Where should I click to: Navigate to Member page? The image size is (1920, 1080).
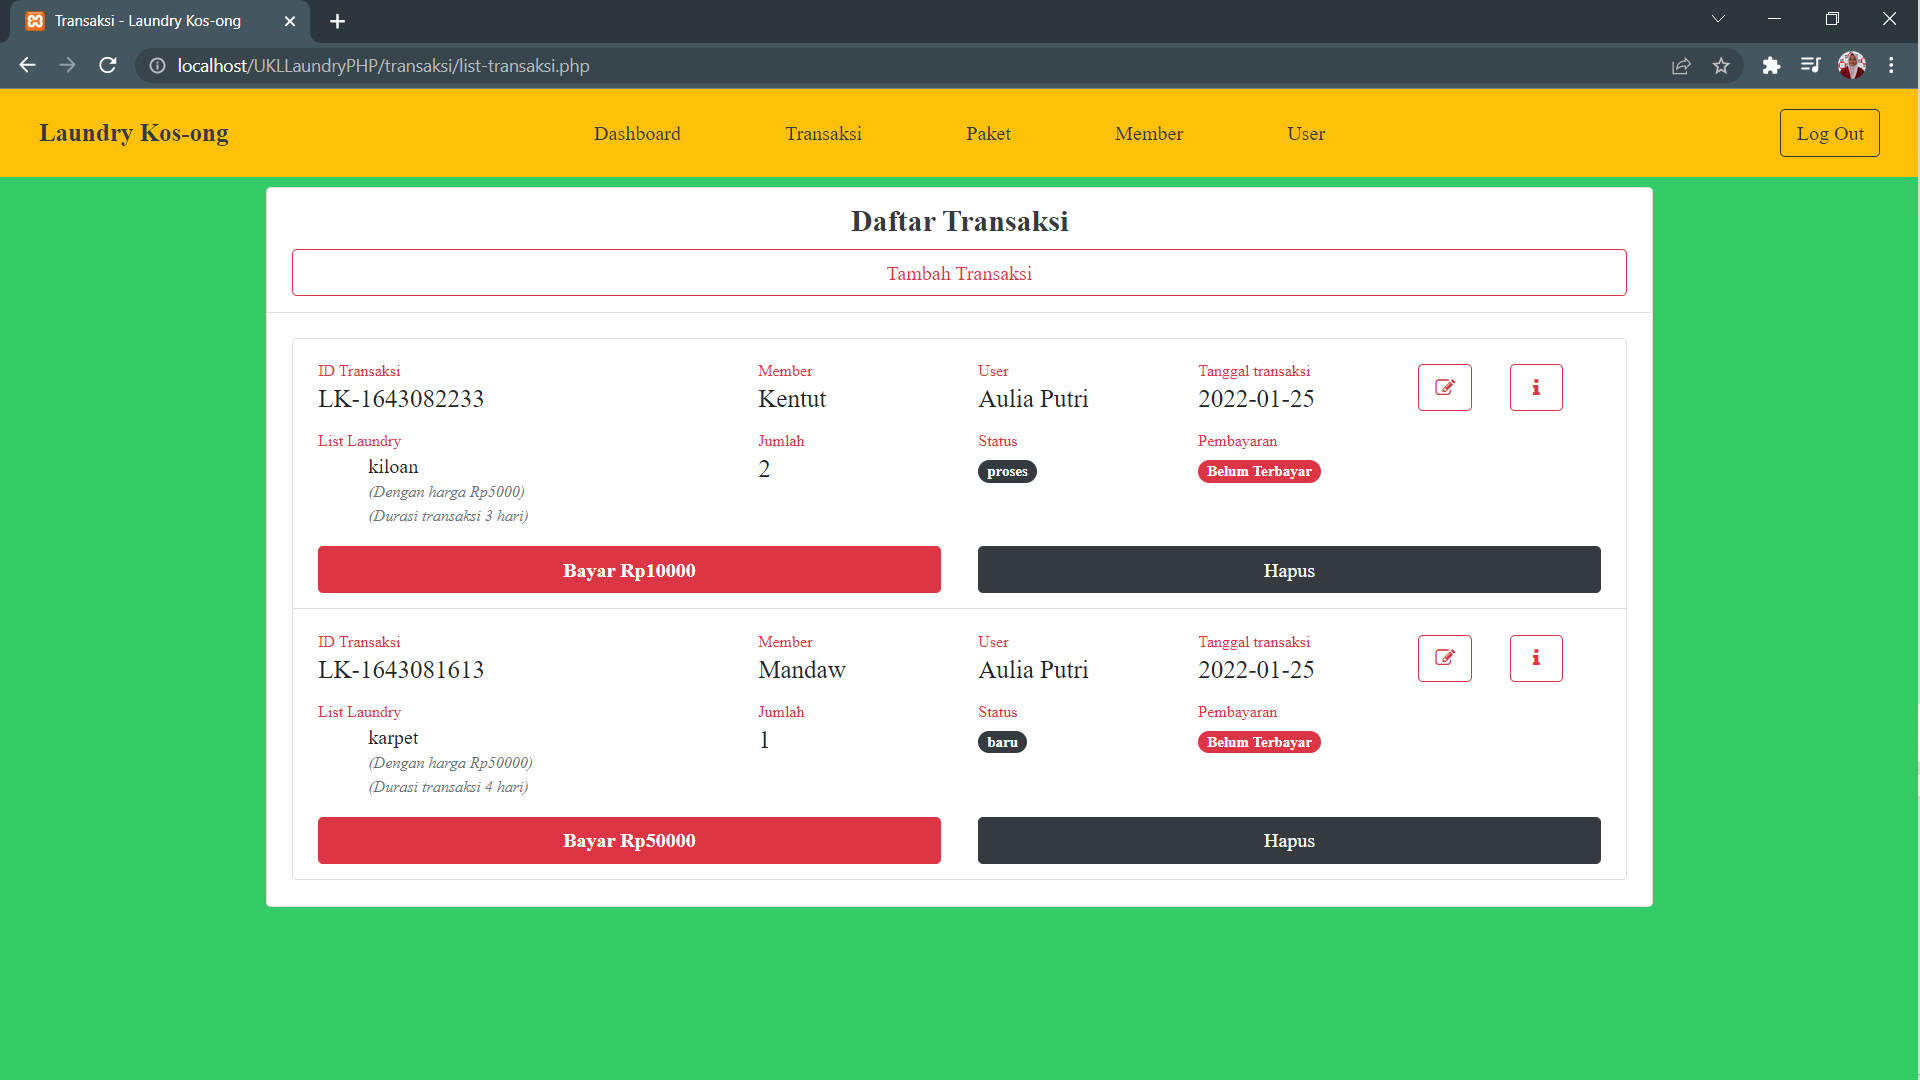[x=1149, y=134]
